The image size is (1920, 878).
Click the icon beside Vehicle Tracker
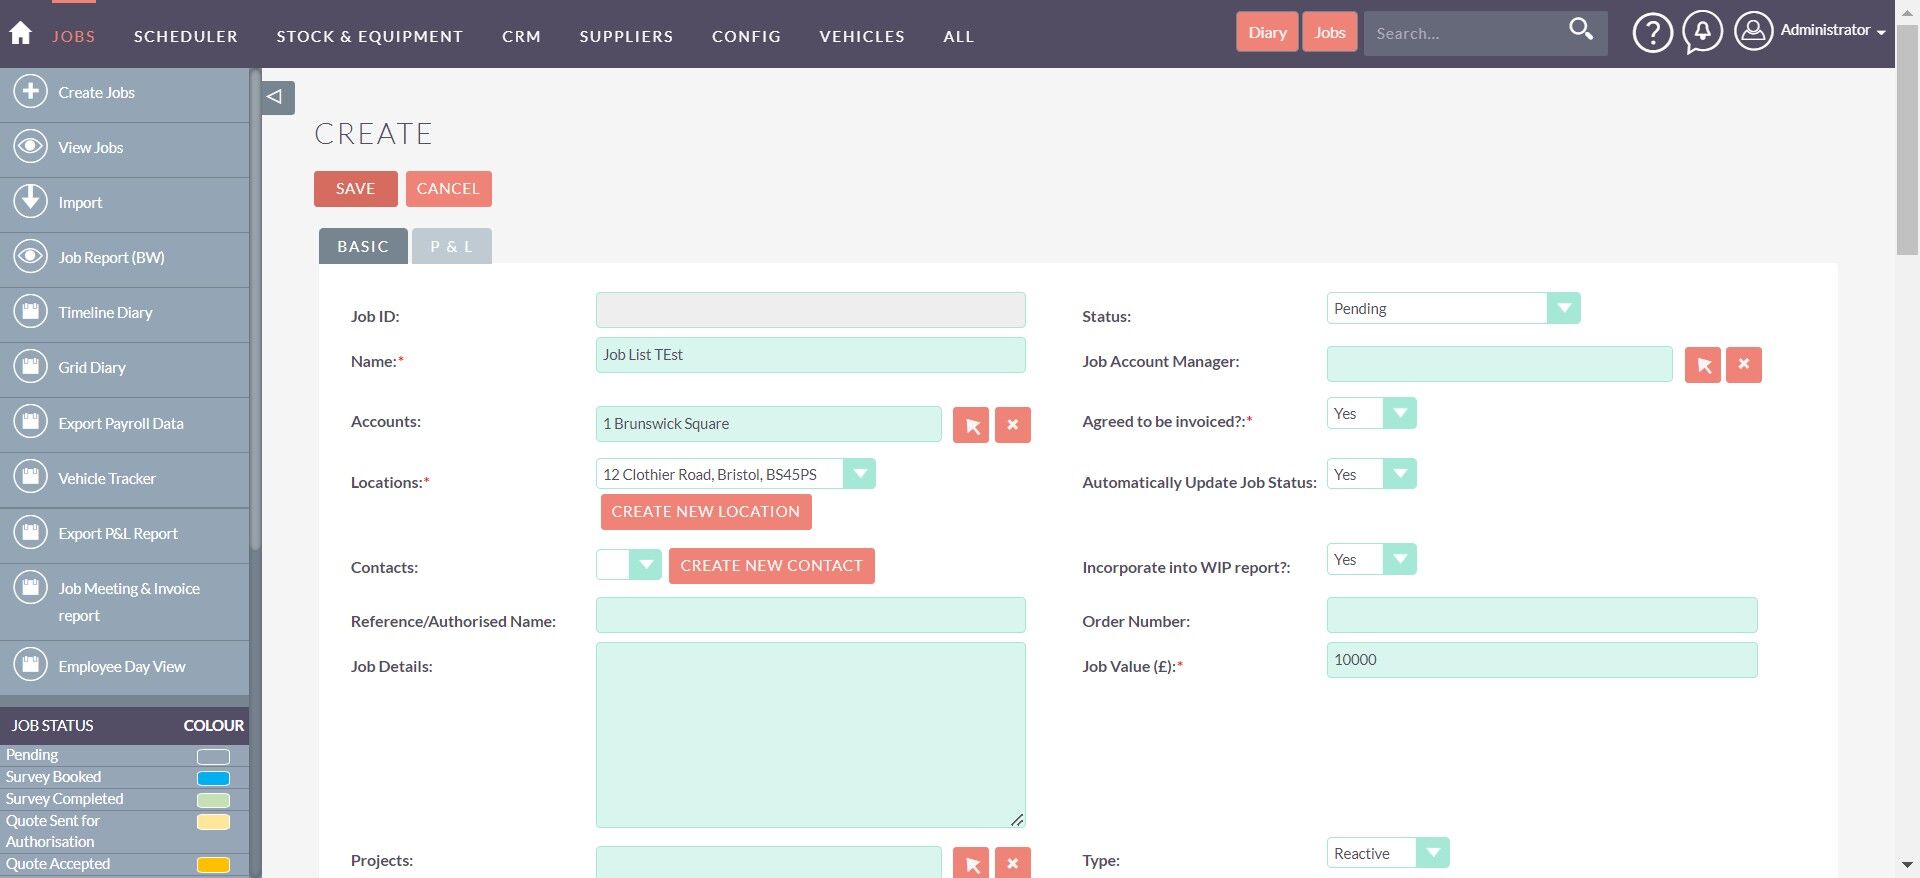coord(31,478)
